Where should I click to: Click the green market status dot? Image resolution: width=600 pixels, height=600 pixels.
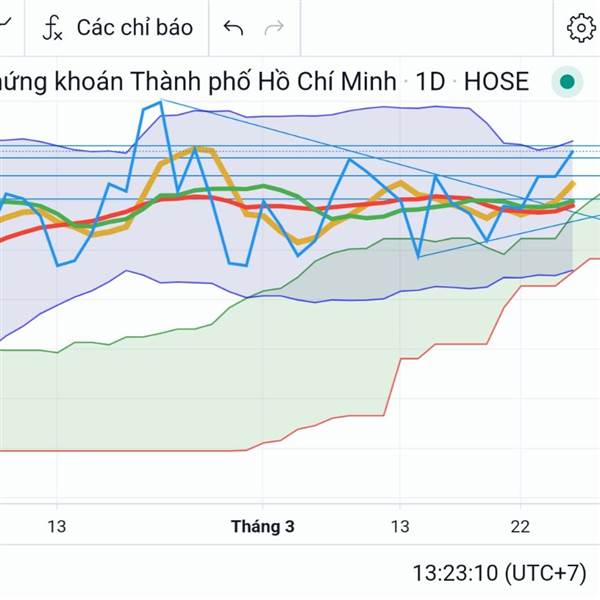568,82
